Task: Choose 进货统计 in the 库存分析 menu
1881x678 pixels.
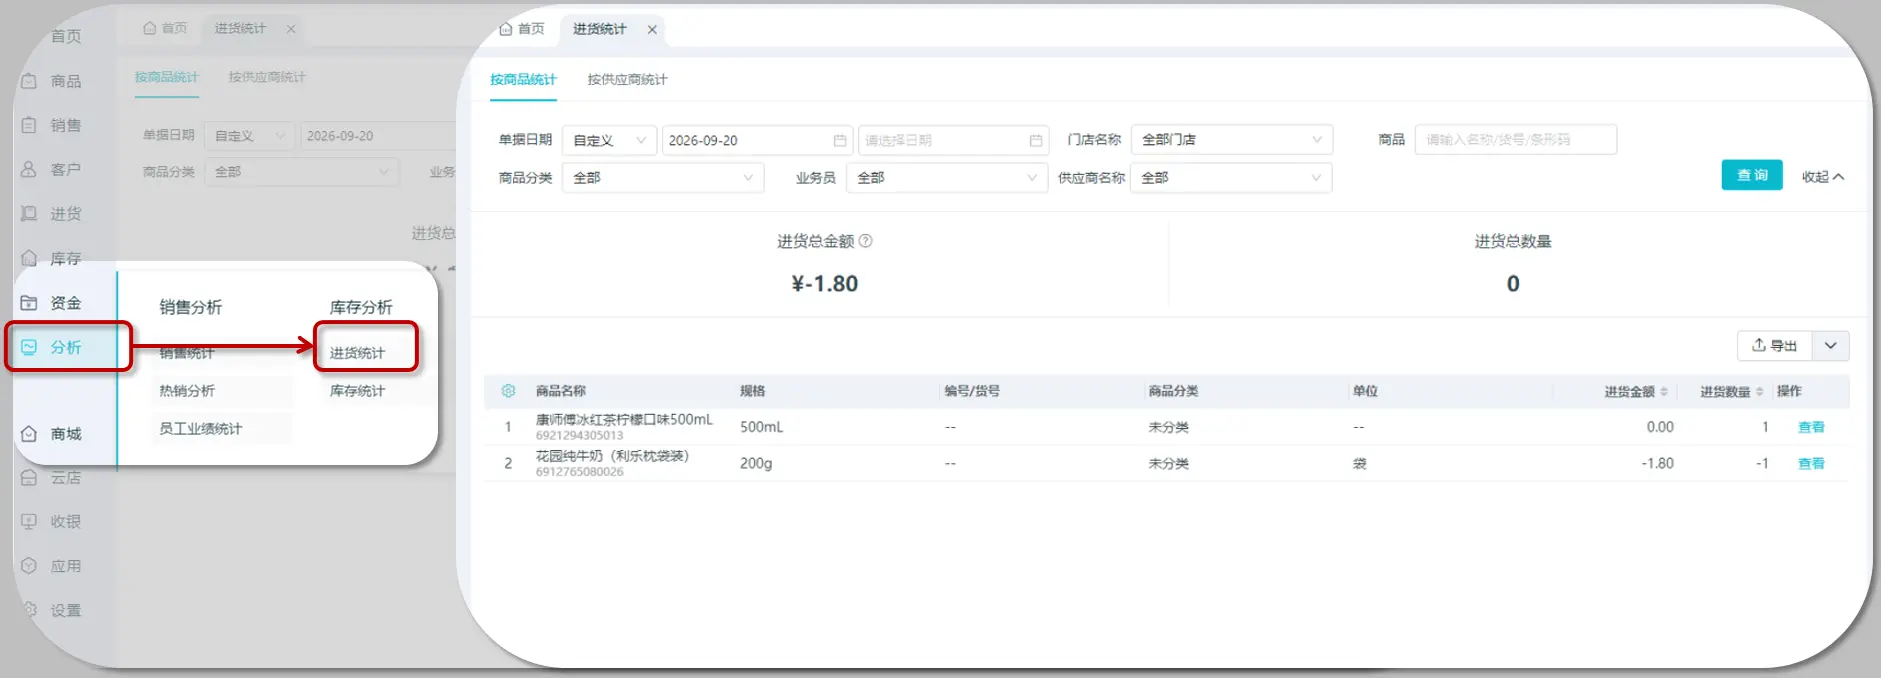Action: point(357,353)
